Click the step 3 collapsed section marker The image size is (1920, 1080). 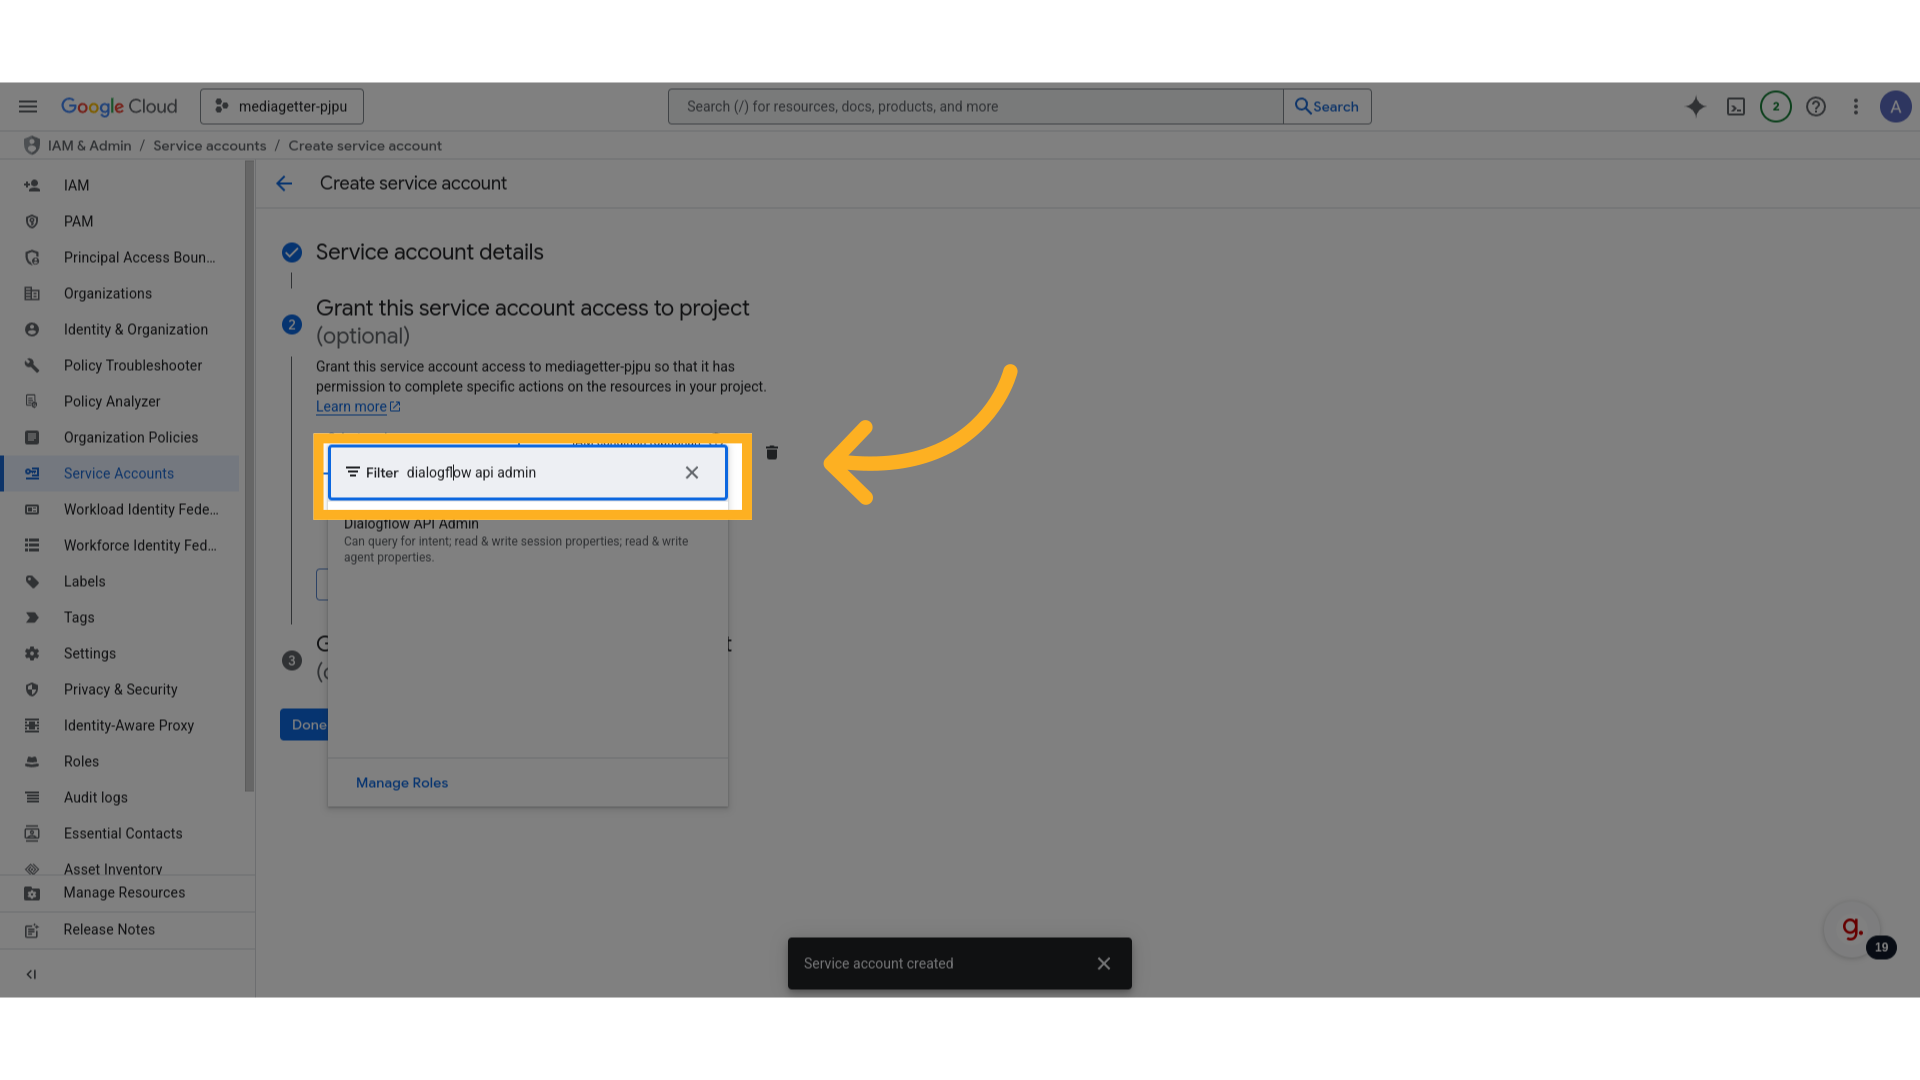[292, 660]
